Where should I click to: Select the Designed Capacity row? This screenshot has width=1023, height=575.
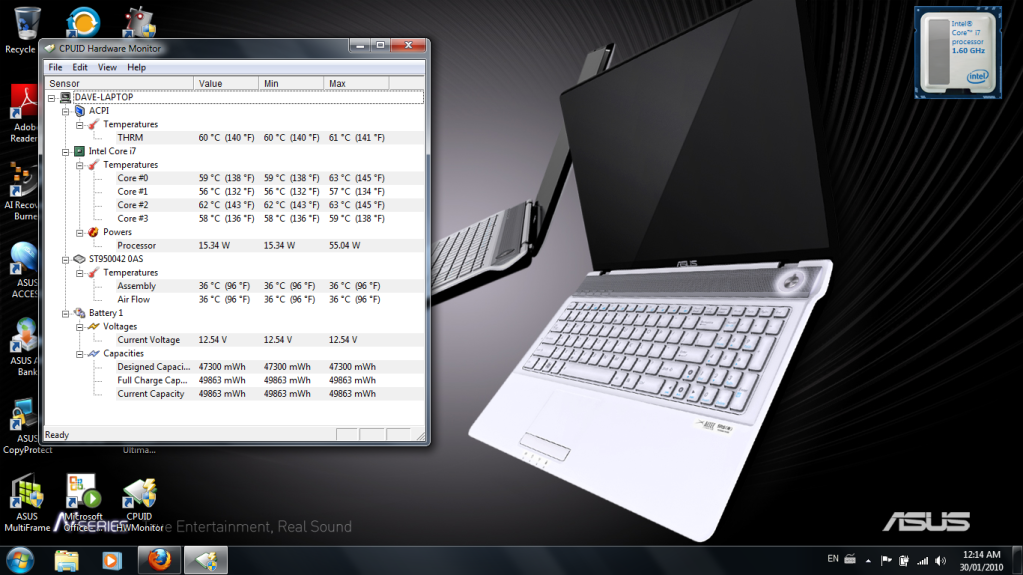(x=269, y=367)
